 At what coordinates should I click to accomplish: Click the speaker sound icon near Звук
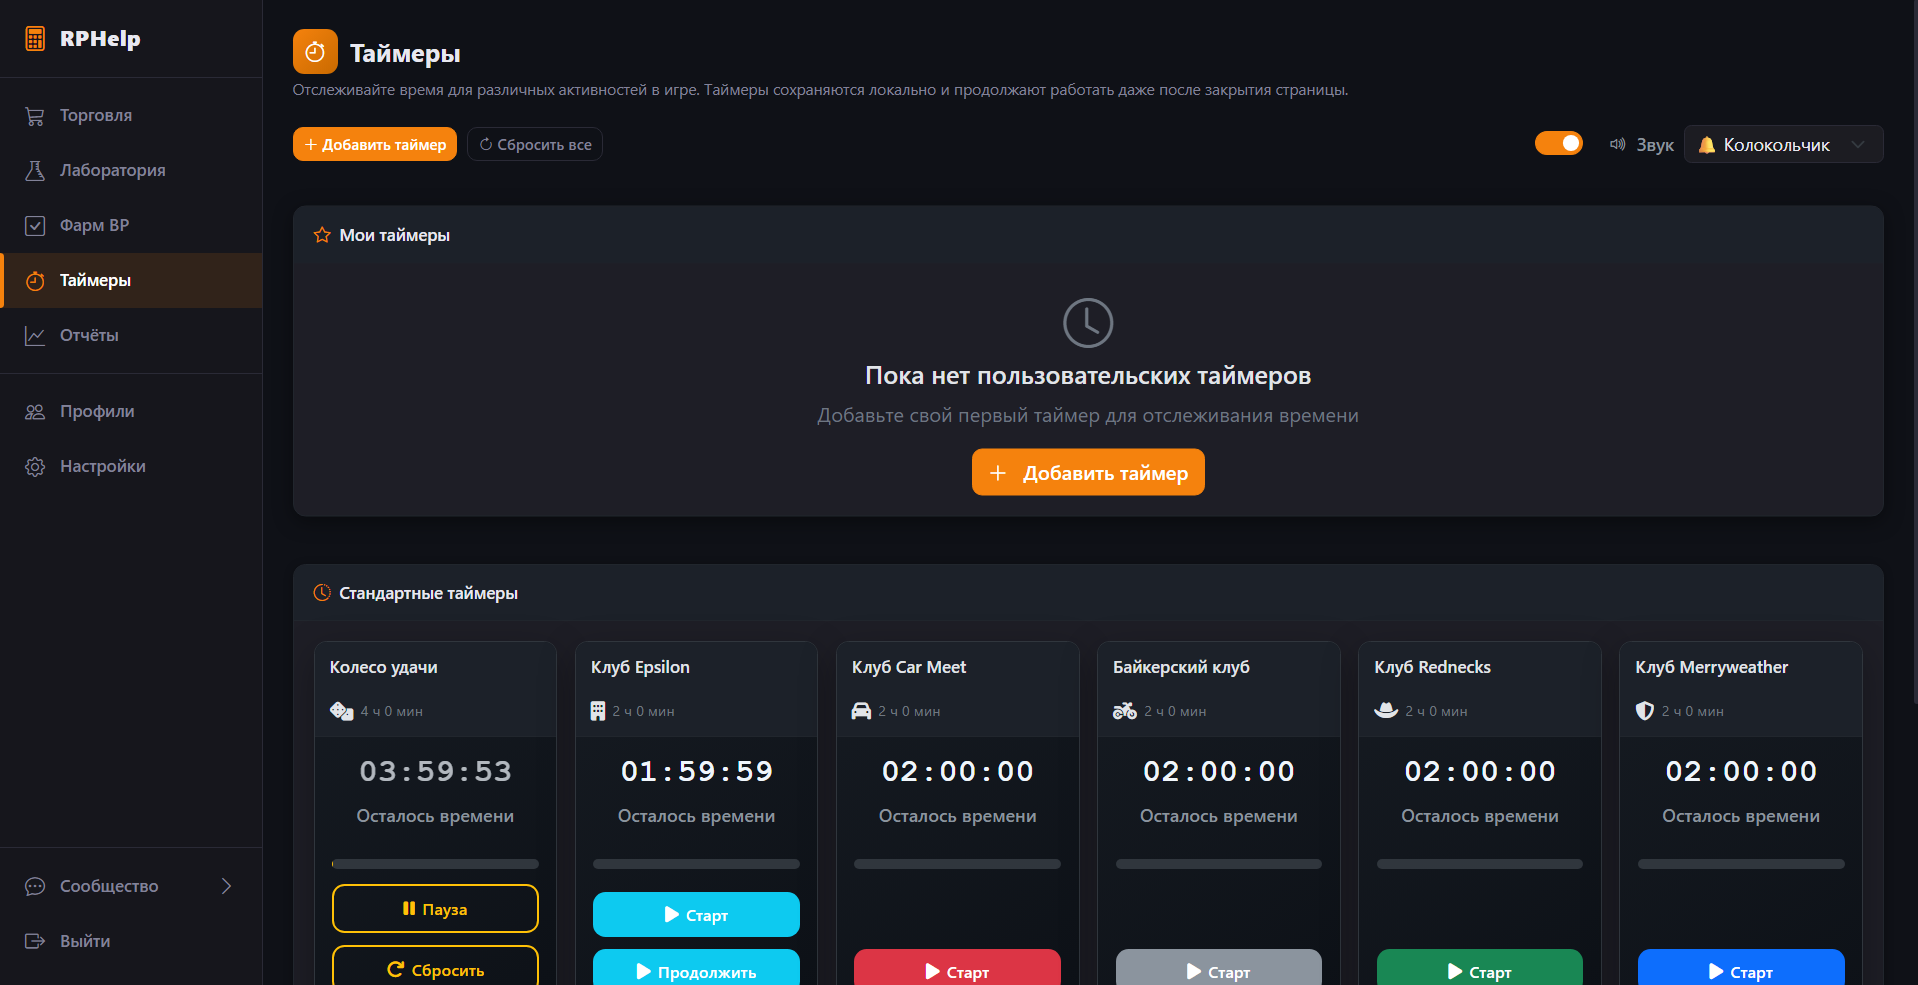click(x=1617, y=145)
